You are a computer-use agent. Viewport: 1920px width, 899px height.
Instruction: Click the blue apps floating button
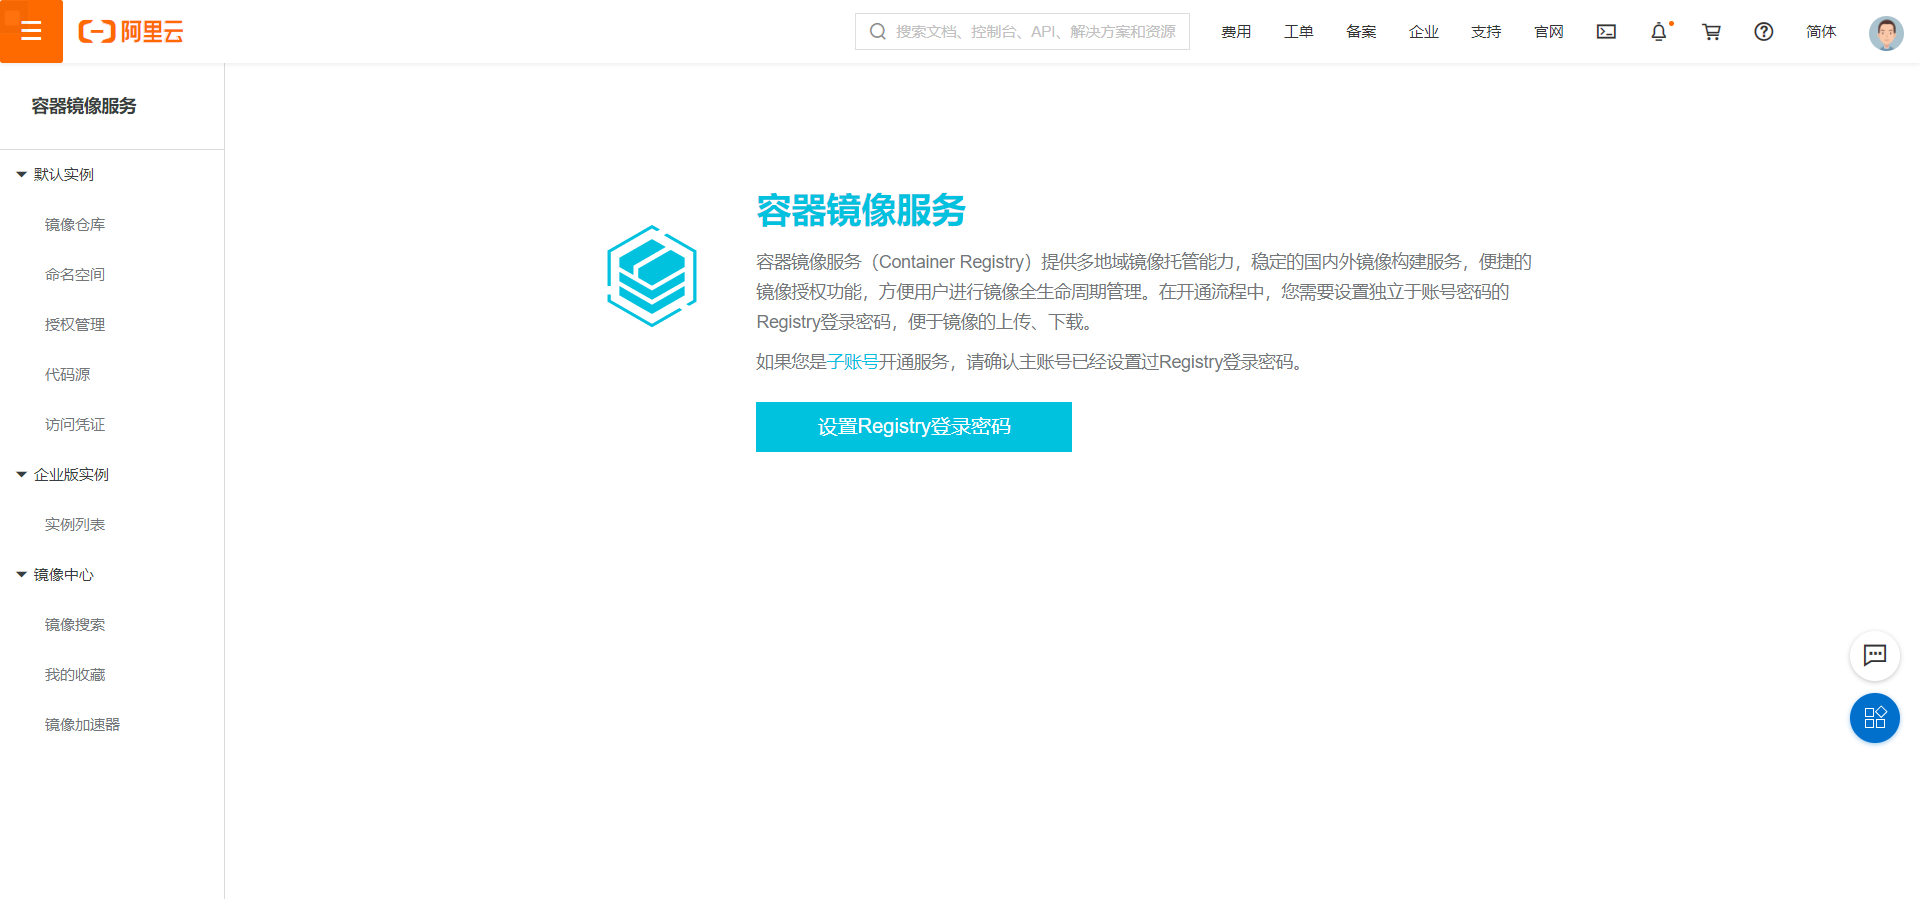pos(1875,718)
